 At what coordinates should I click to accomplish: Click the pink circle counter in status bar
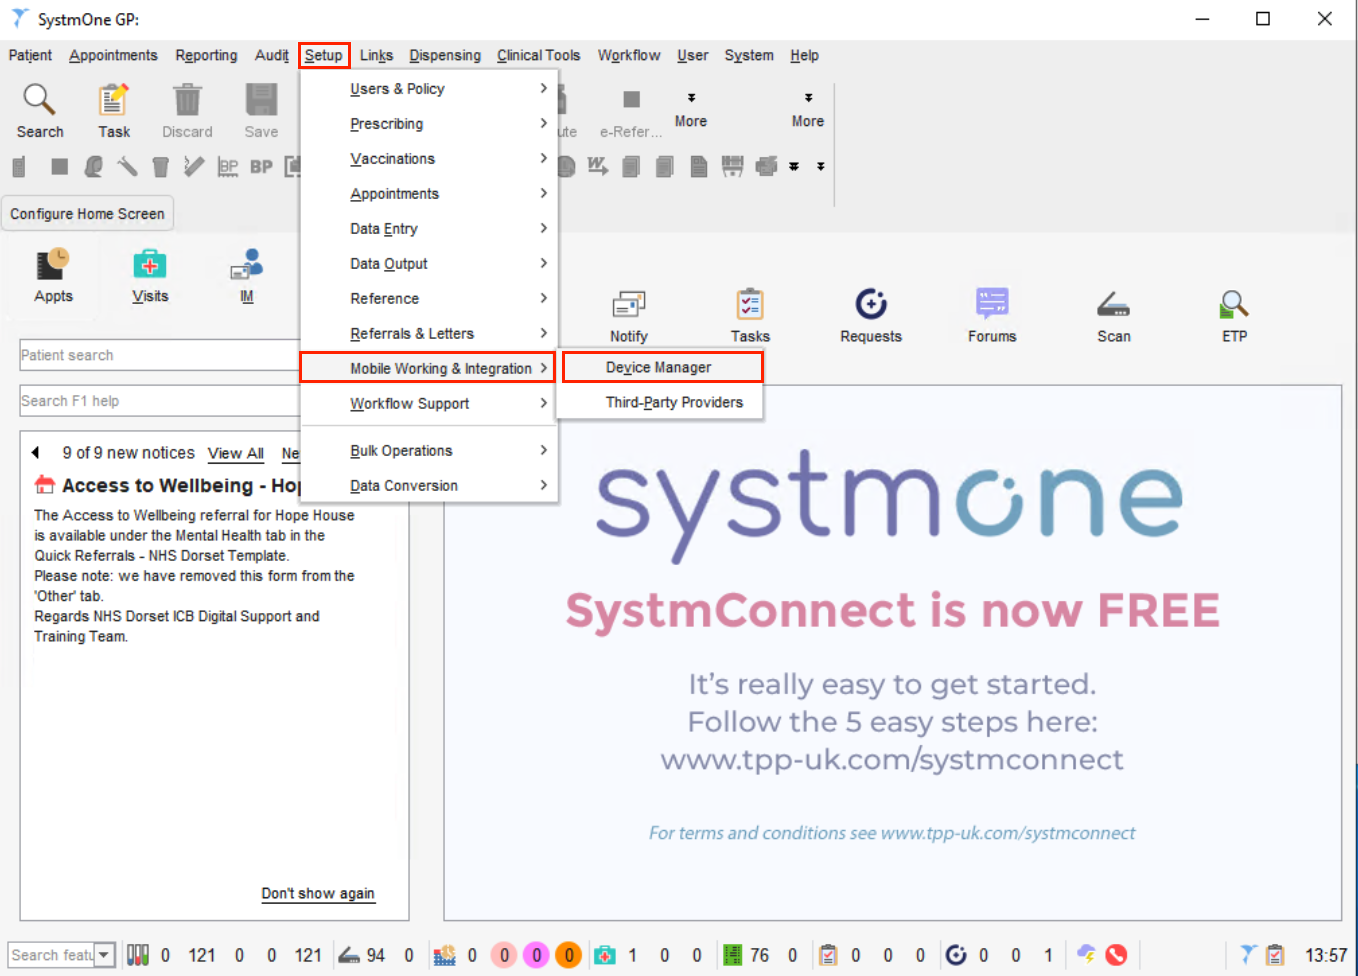pyautogui.click(x=504, y=955)
